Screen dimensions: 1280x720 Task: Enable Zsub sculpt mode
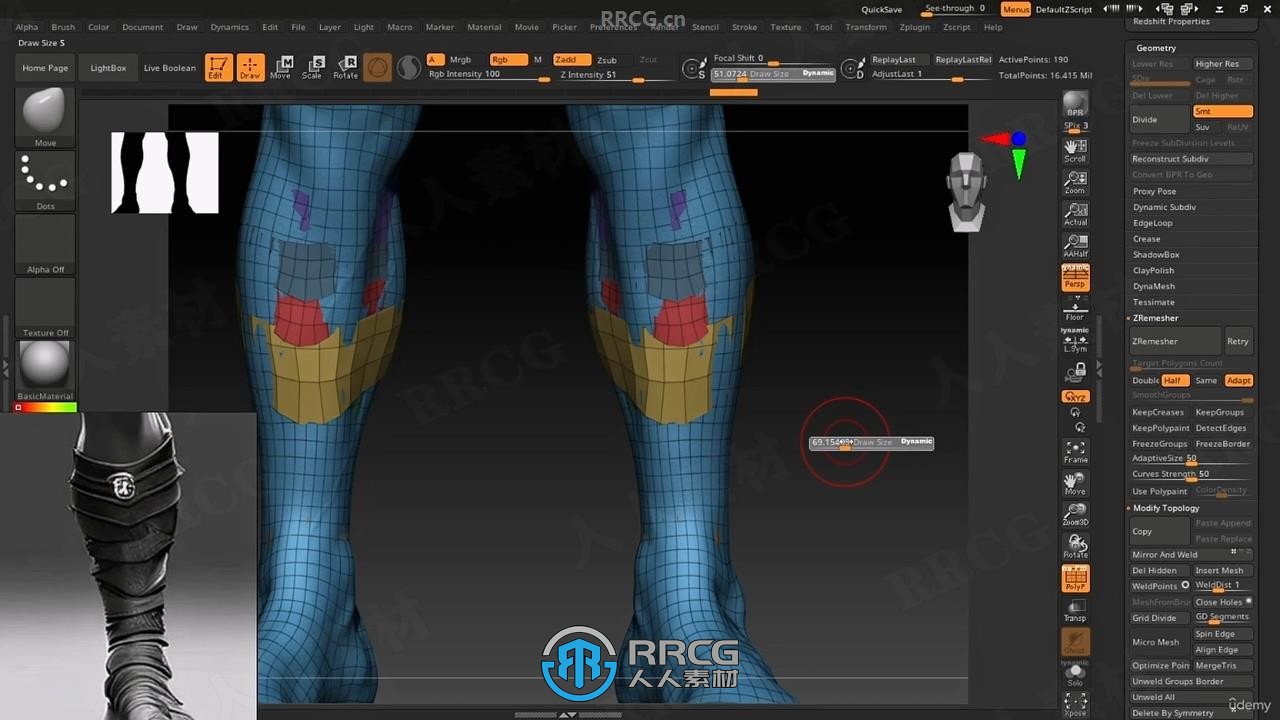pos(607,60)
